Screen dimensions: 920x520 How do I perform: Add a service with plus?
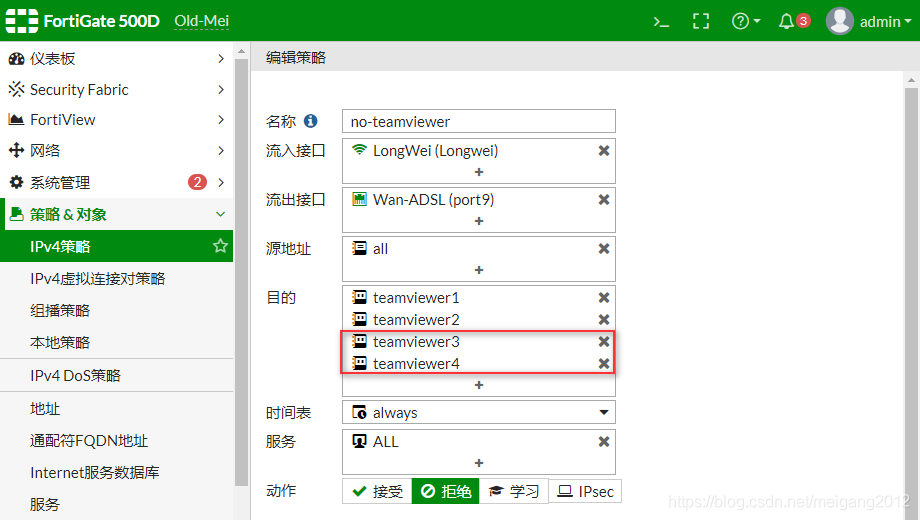[x=479, y=463]
